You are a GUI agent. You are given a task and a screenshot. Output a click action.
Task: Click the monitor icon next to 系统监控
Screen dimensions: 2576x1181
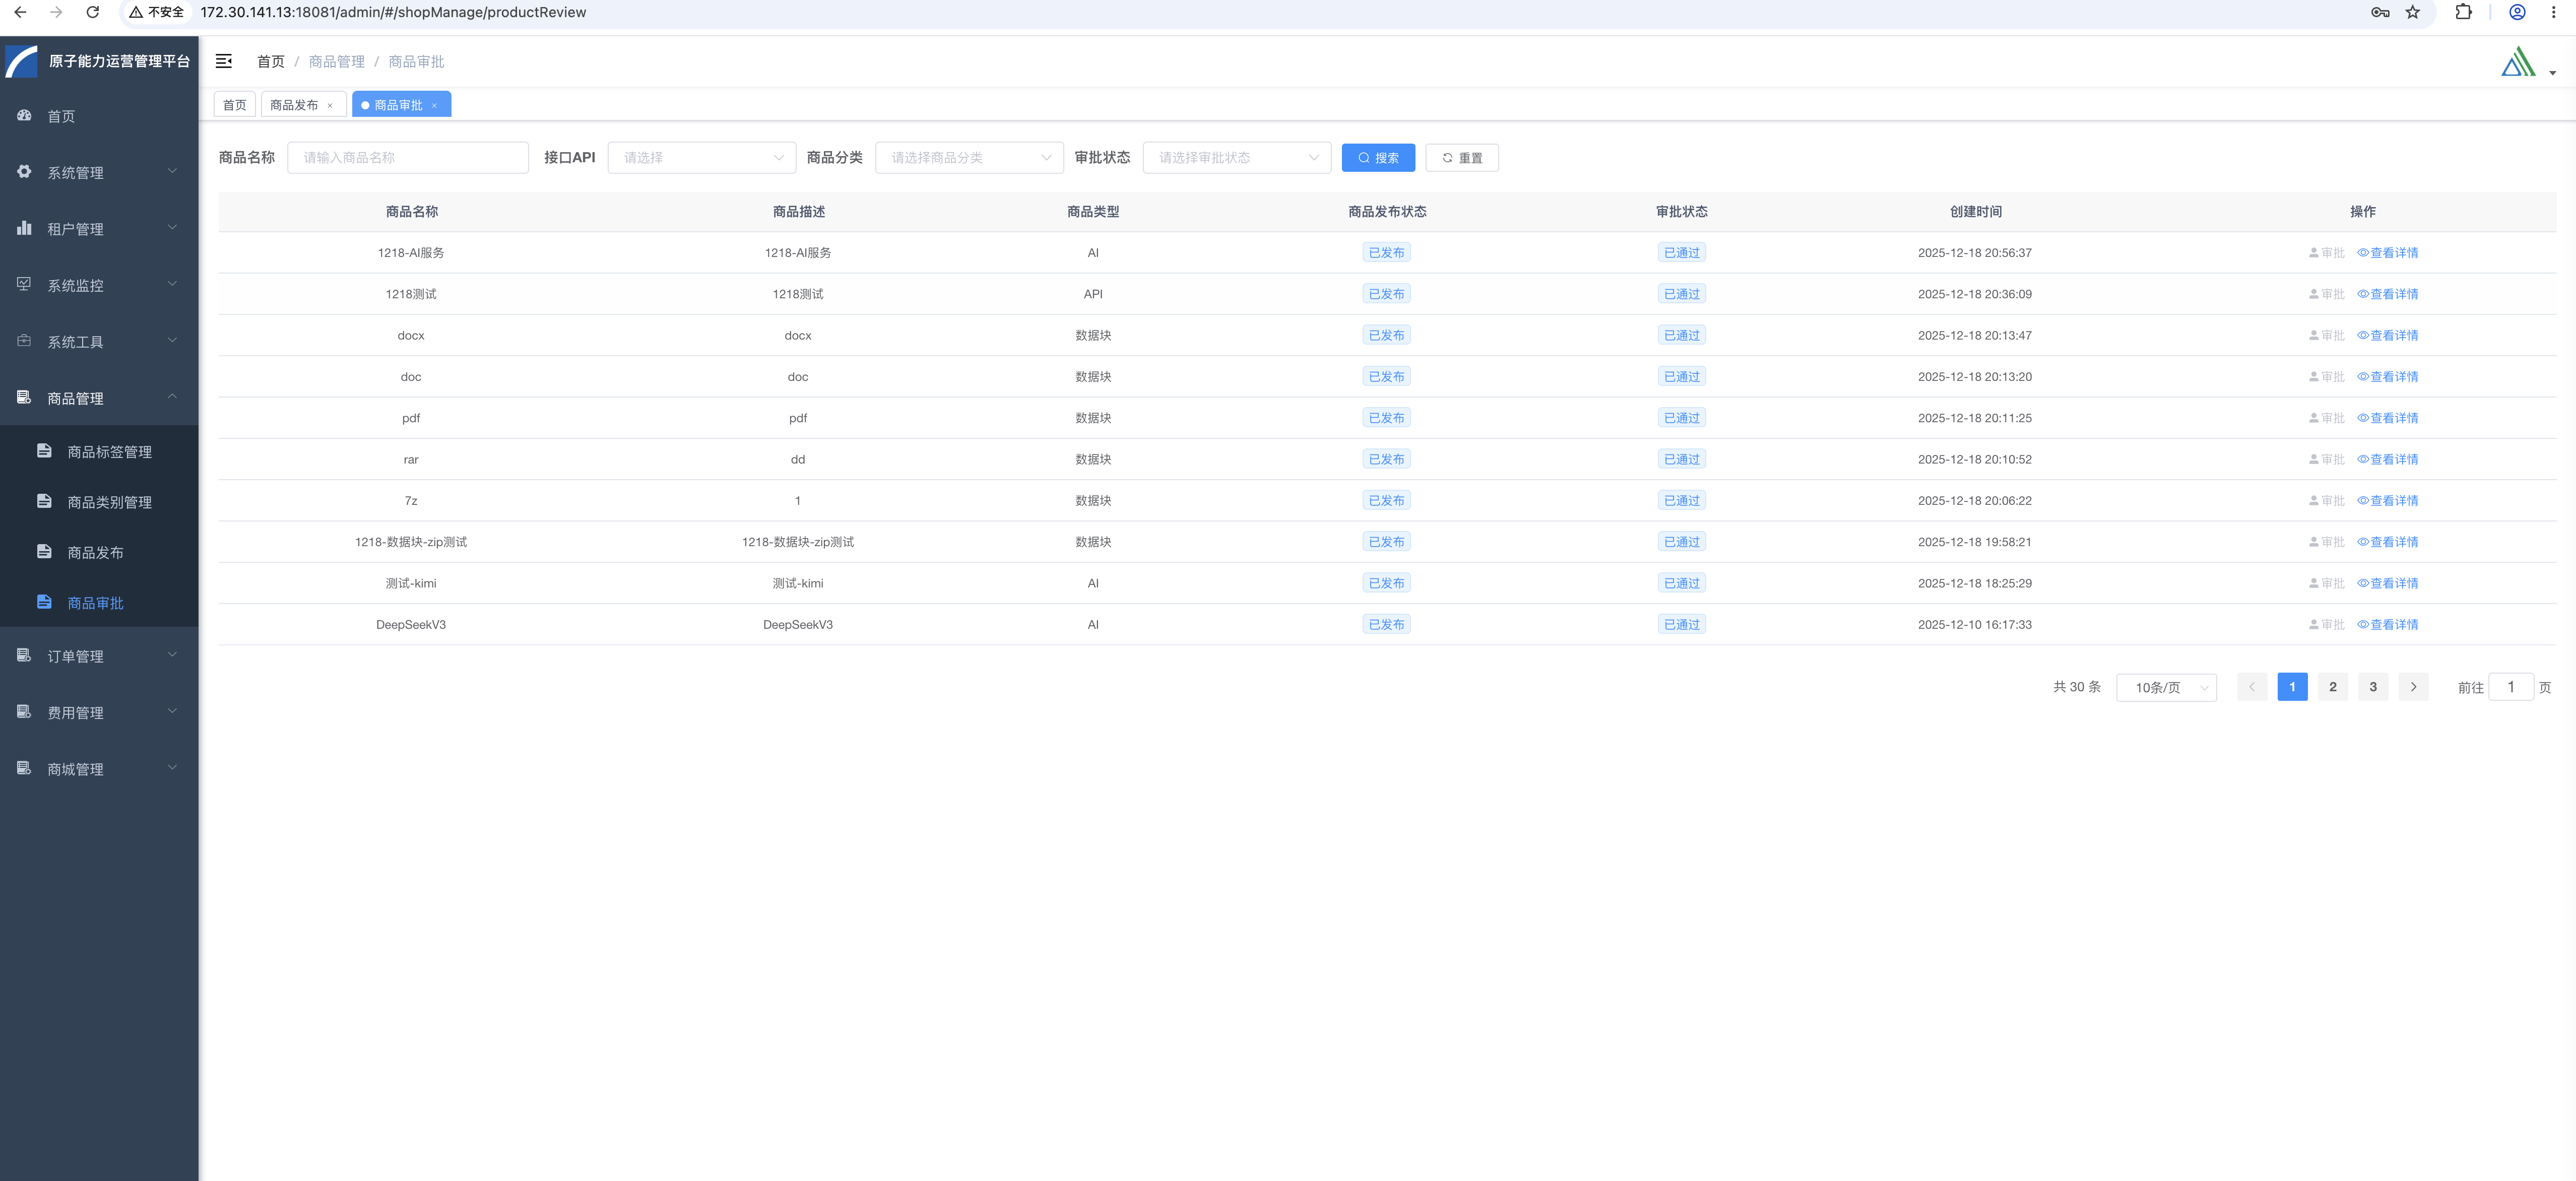click(x=24, y=284)
